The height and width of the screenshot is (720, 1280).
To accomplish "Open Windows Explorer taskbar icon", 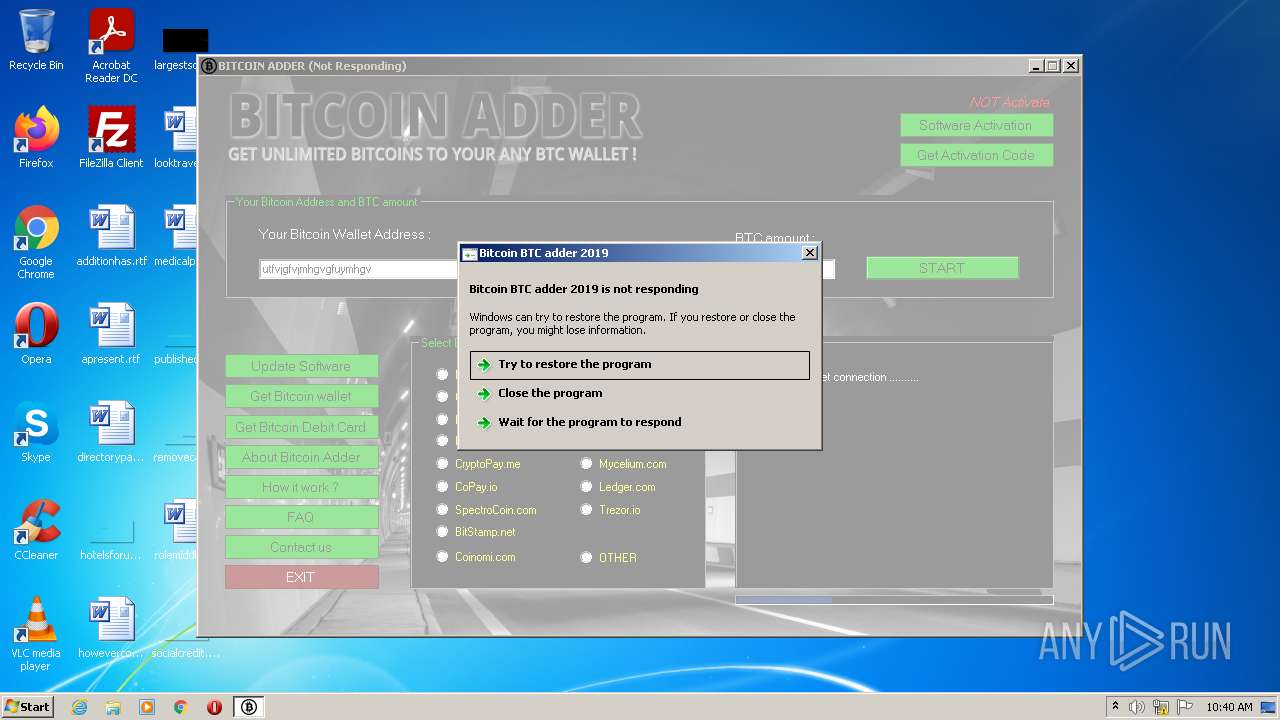I will coord(113,707).
